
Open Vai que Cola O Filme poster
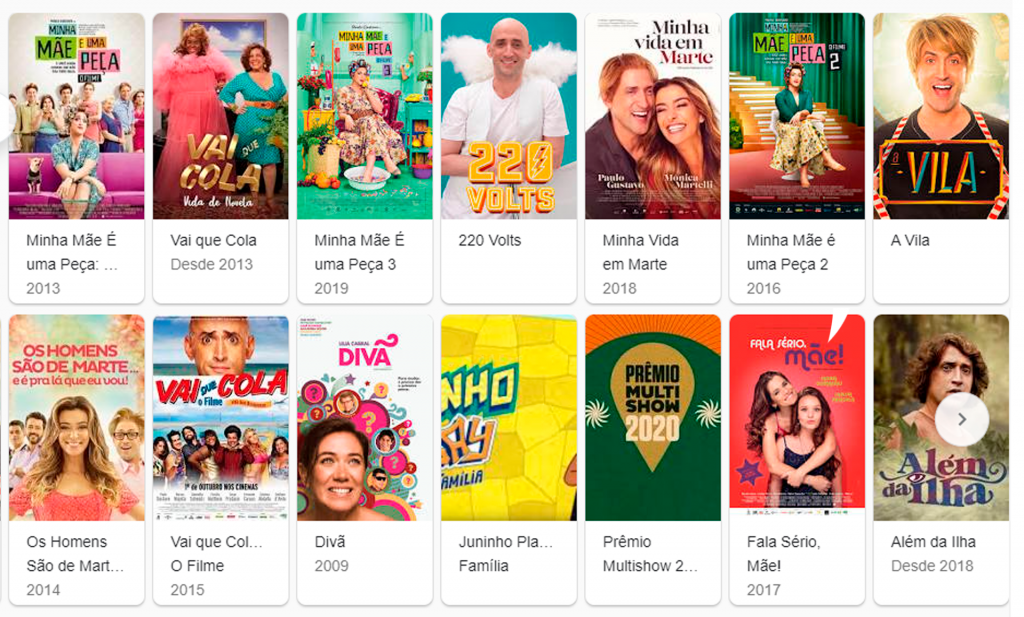click(221, 418)
